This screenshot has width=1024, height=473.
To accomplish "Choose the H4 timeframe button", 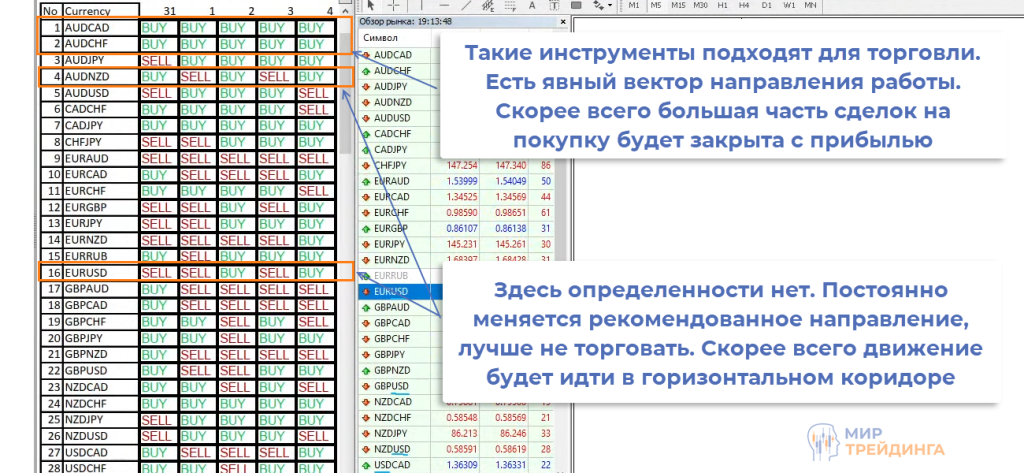I will pyautogui.click(x=745, y=6).
